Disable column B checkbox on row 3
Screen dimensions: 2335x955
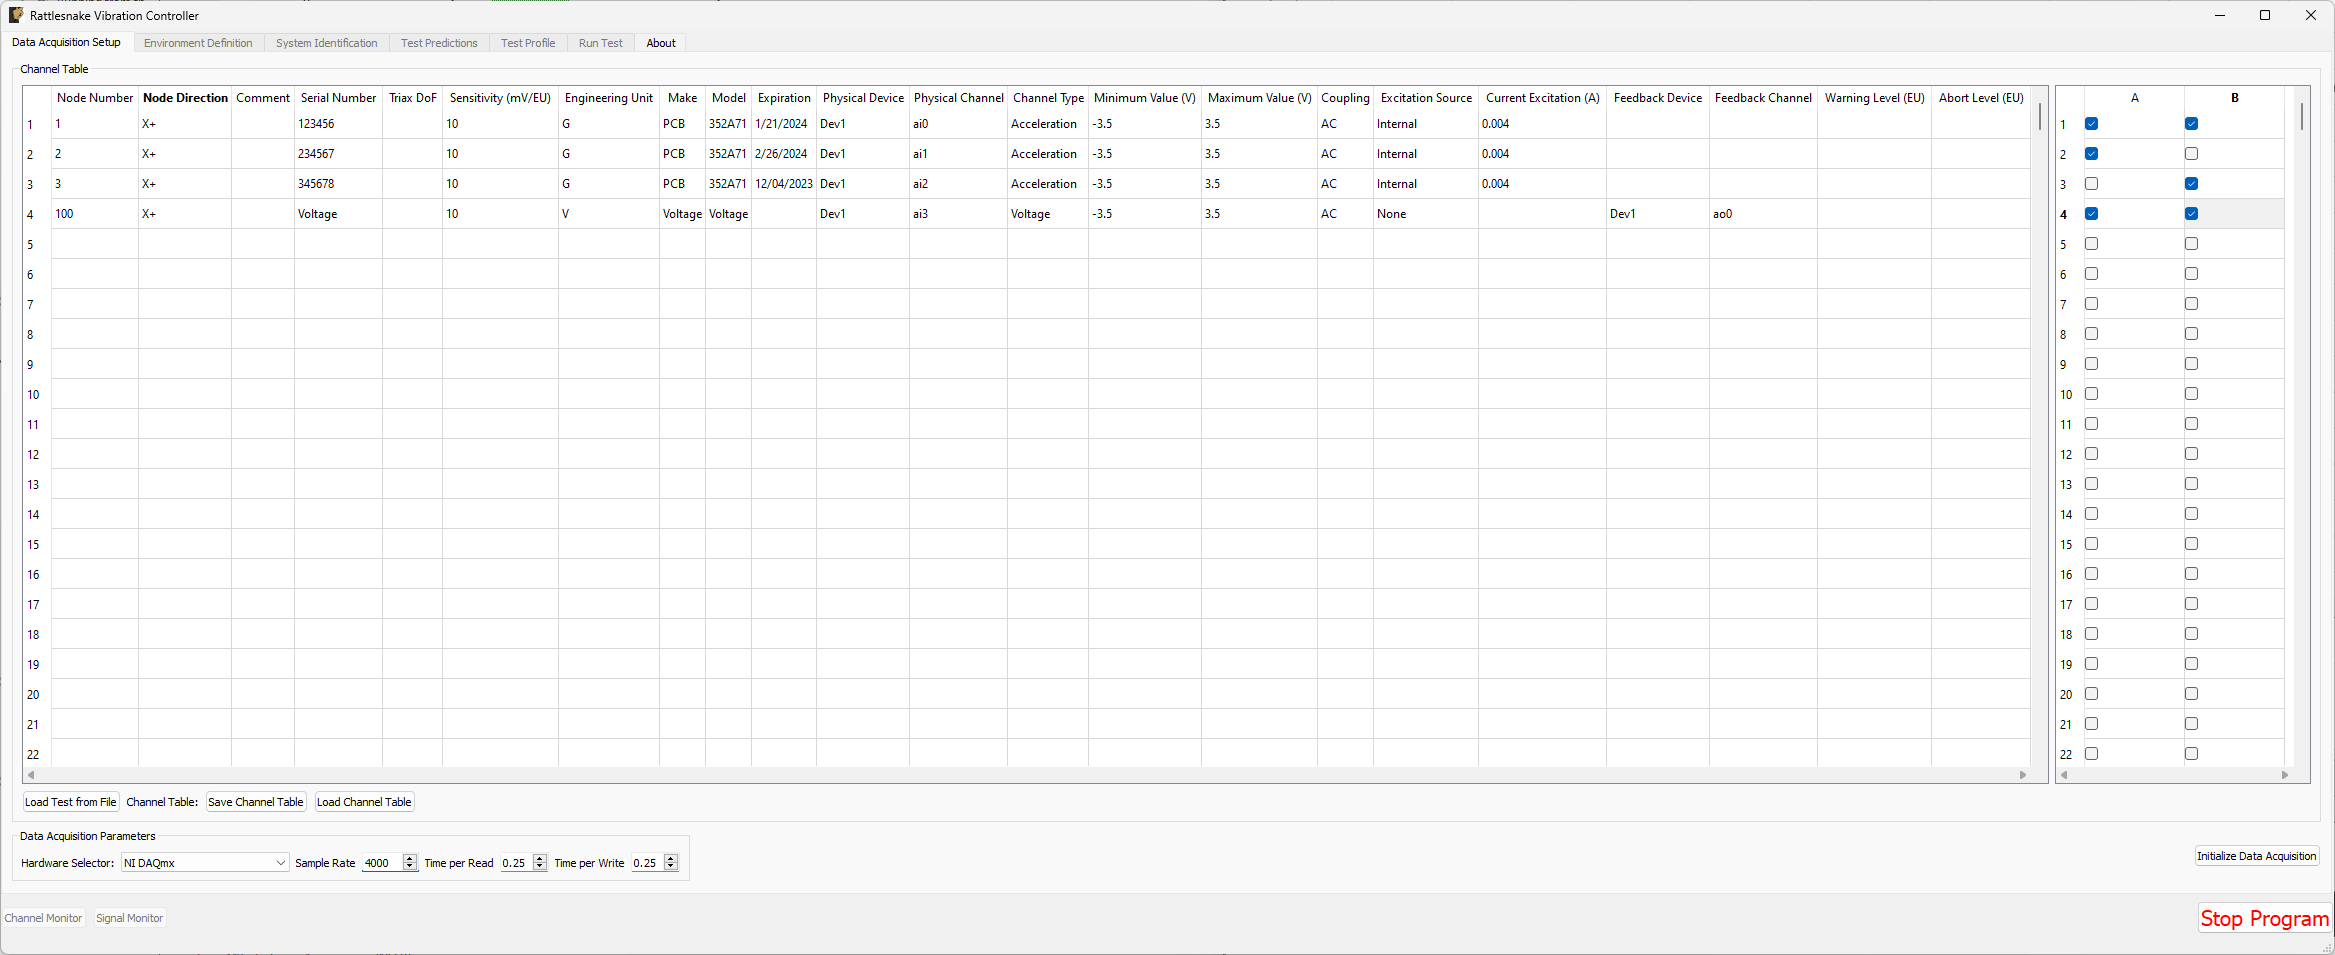[x=2192, y=183]
